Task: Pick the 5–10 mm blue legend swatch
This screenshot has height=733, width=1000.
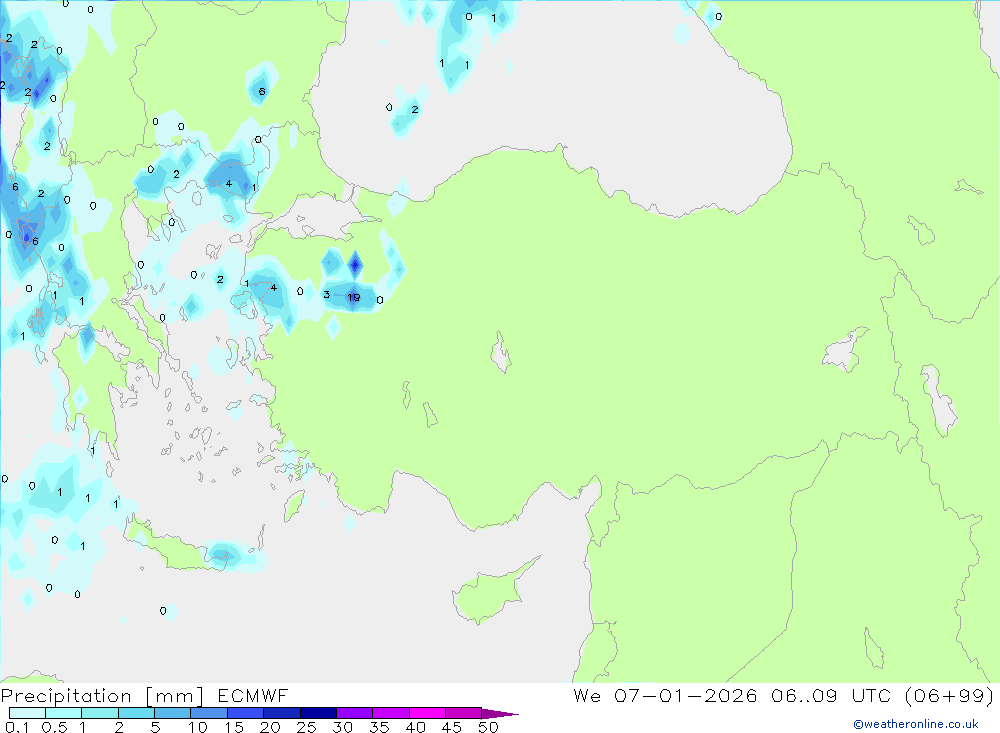Action: click(172, 713)
